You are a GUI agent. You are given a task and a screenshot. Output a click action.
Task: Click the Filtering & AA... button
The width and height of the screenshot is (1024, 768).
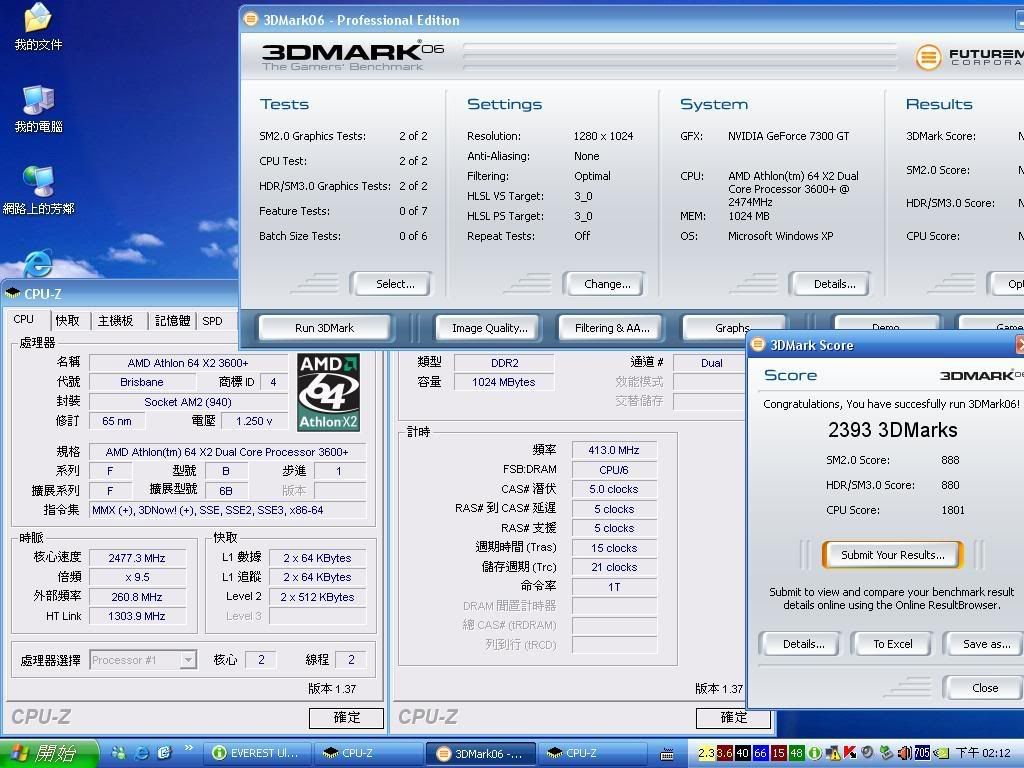612,328
